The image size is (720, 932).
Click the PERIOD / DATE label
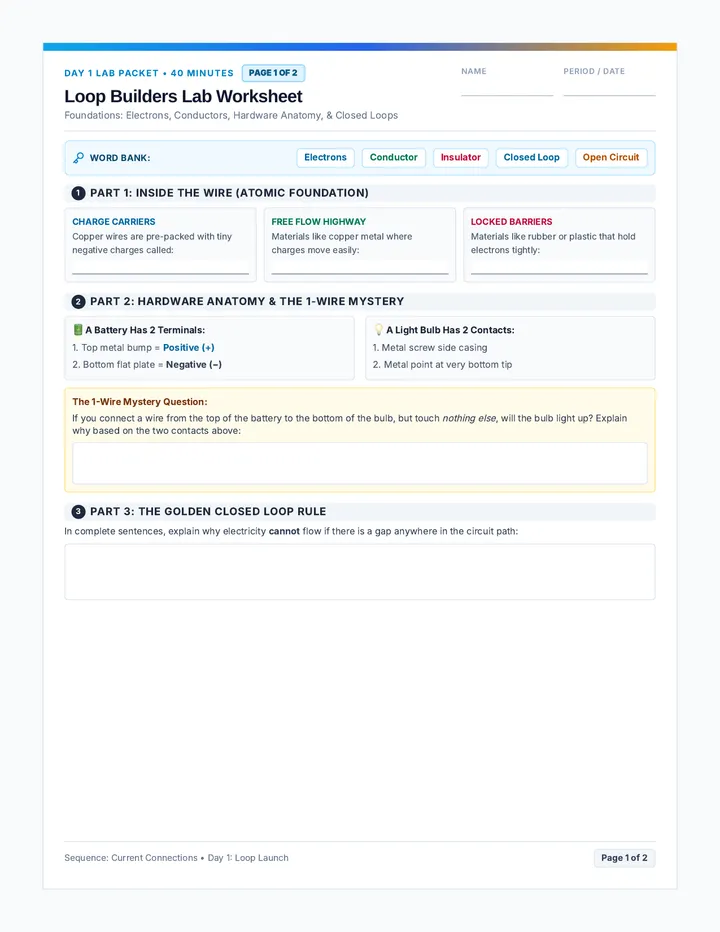[594, 71]
